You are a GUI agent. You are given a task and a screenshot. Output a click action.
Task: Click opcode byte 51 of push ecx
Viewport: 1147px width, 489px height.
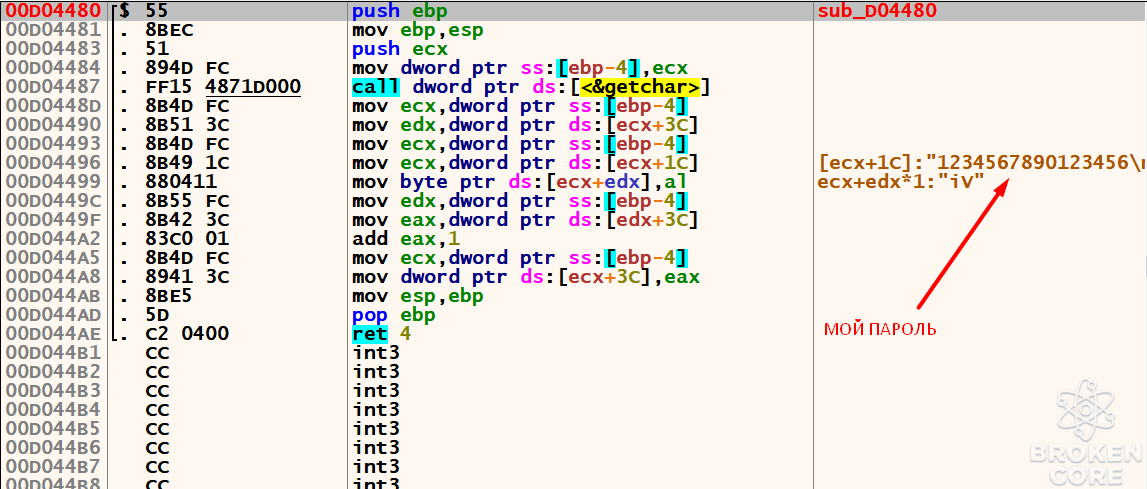[157, 50]
